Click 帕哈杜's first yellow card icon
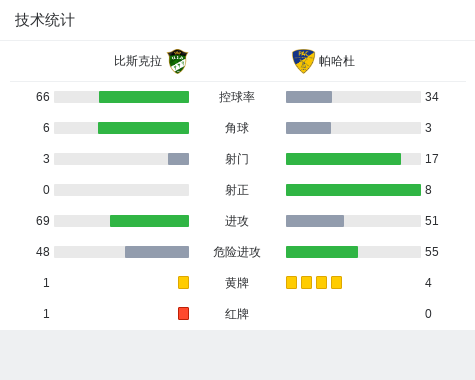Viewport: 475px width, 380px height. pos(291,282)
